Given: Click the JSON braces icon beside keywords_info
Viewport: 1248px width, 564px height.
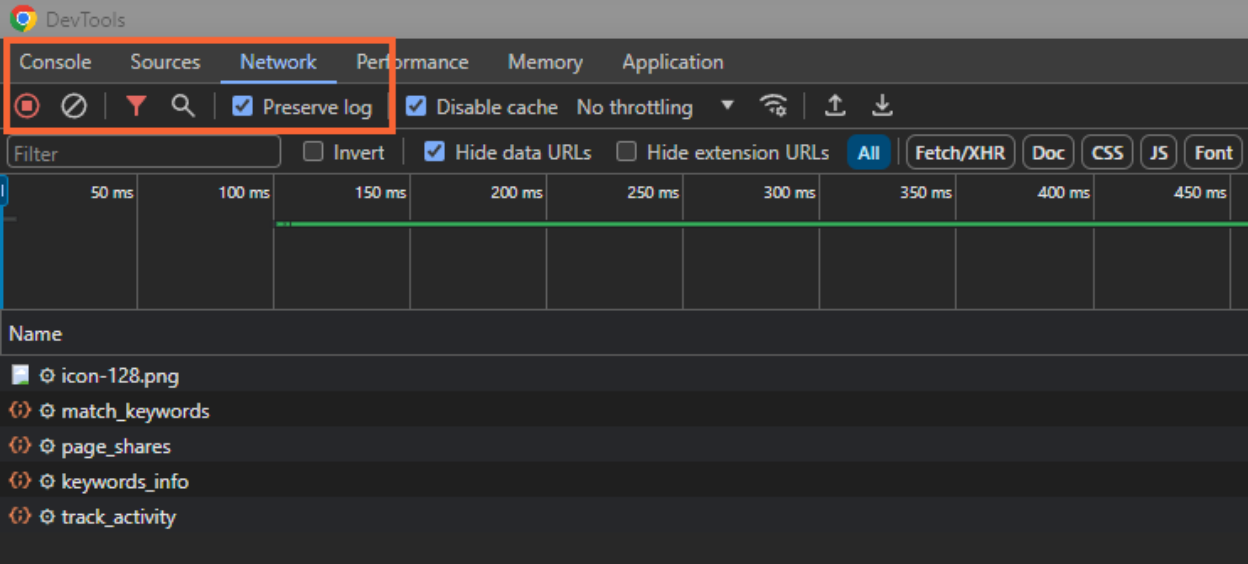Looking at the screenshot, I should click(x=19, y=480).
